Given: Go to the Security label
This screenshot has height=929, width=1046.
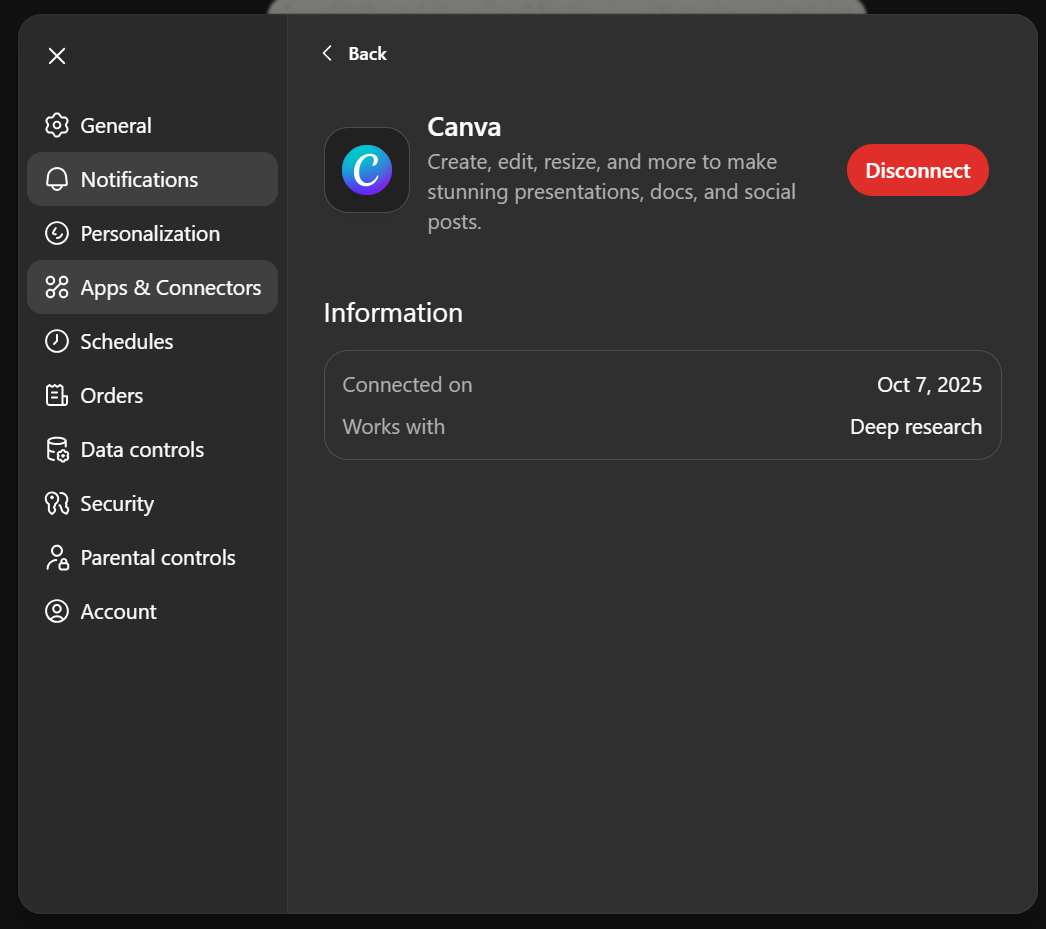Looking at the screenshot, I should pyautogui.click(x=117, y=504).
